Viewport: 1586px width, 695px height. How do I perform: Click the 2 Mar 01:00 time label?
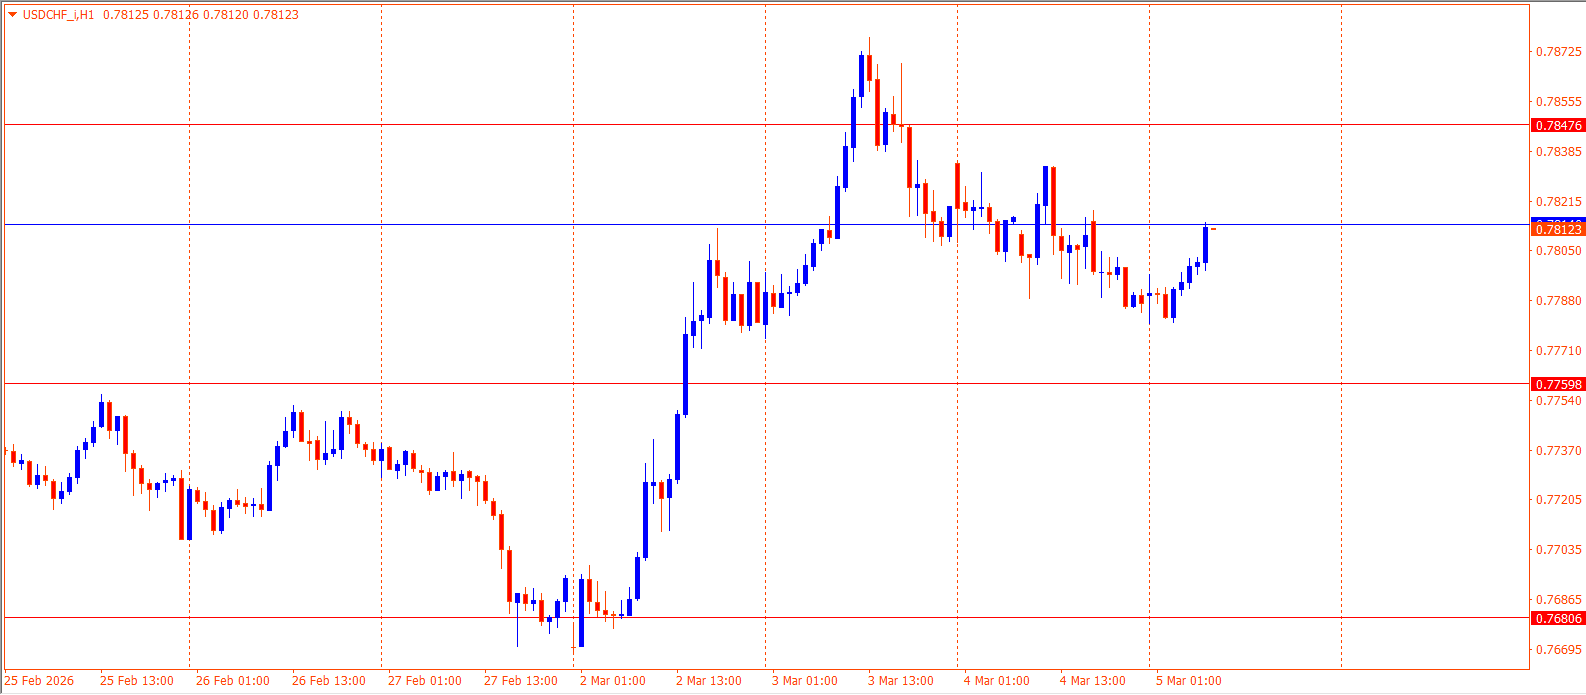click(613, 681)
